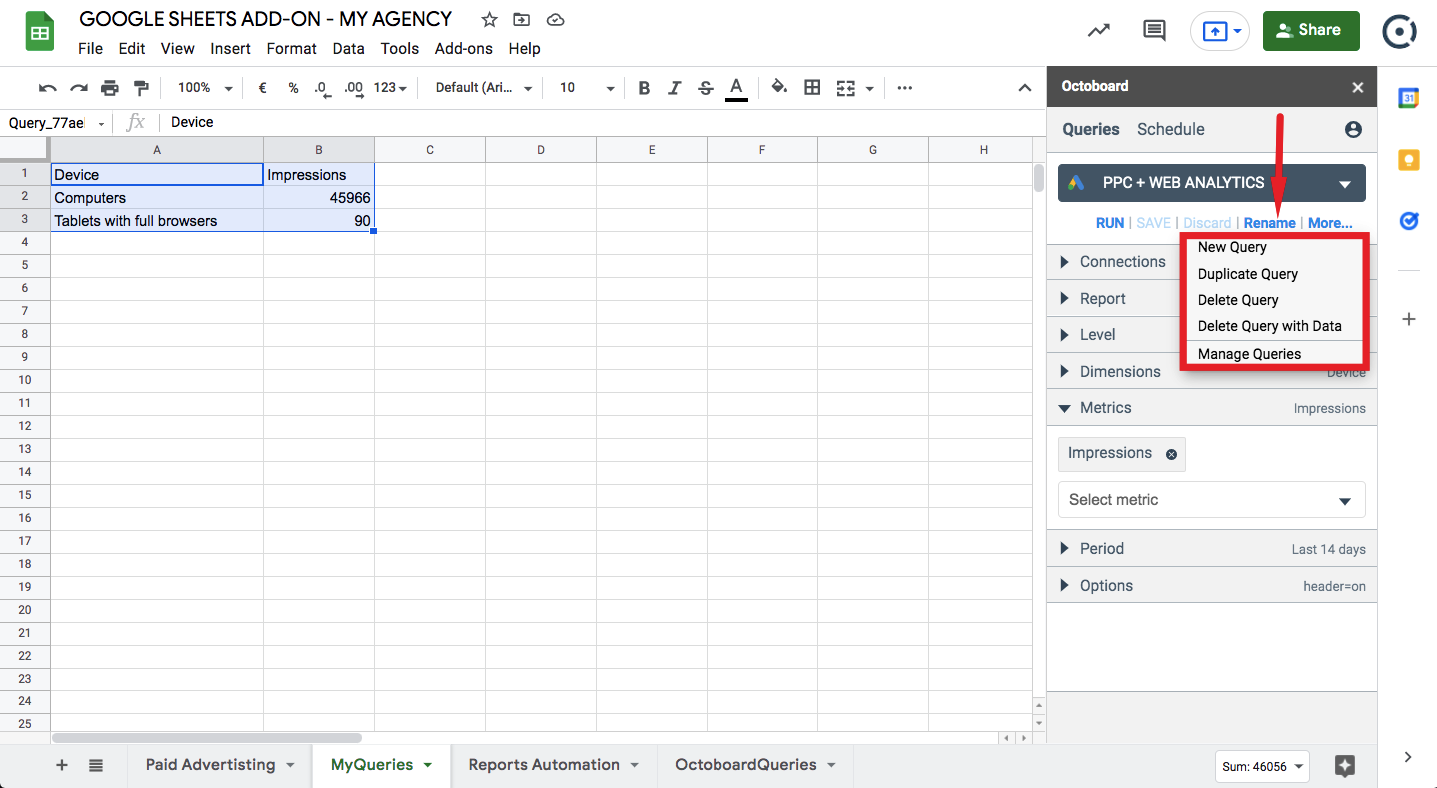Image resolution: width=1437 pixels, height=788 pixels.
Task: Check the cloud save status icon
Action: pos(556,20)
